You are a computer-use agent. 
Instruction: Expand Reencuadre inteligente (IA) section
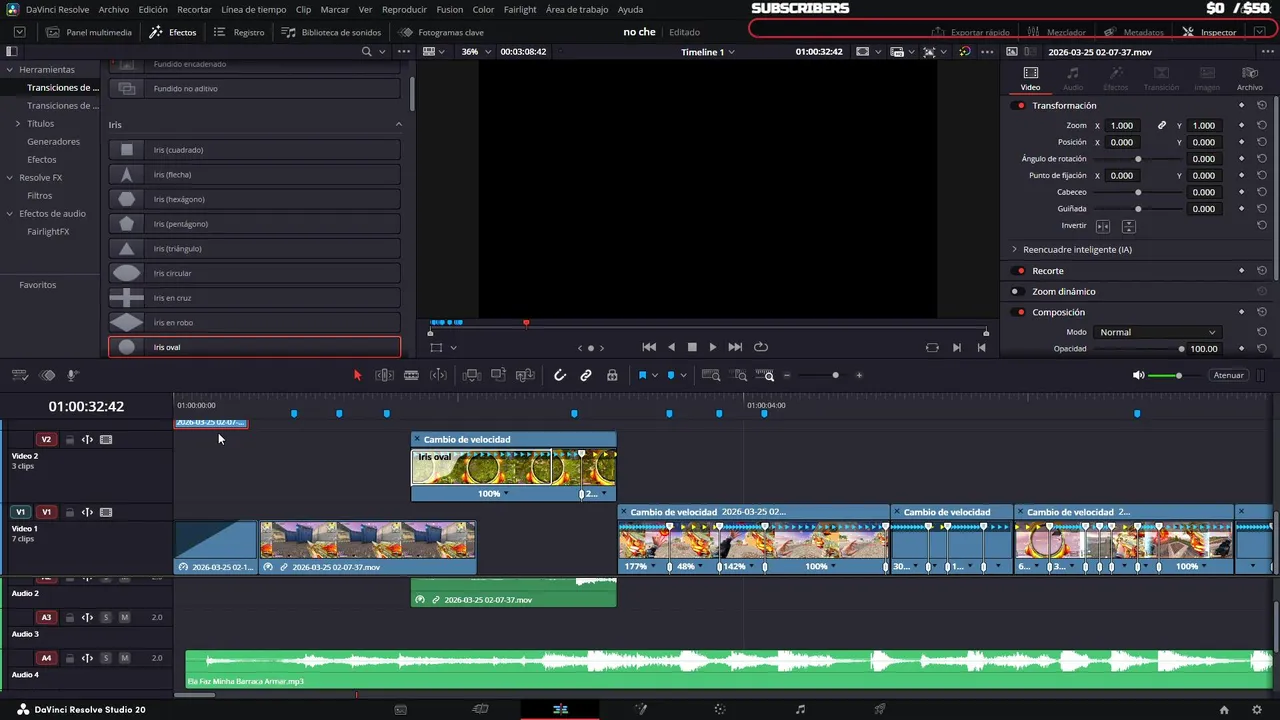coord(1014,249)
